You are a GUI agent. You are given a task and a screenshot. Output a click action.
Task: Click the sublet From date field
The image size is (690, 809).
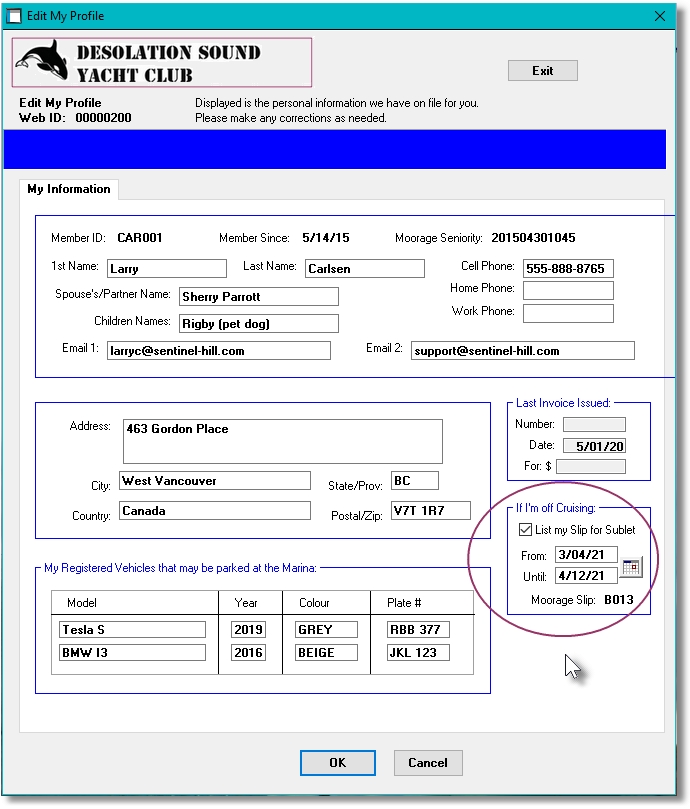[586, 555]
